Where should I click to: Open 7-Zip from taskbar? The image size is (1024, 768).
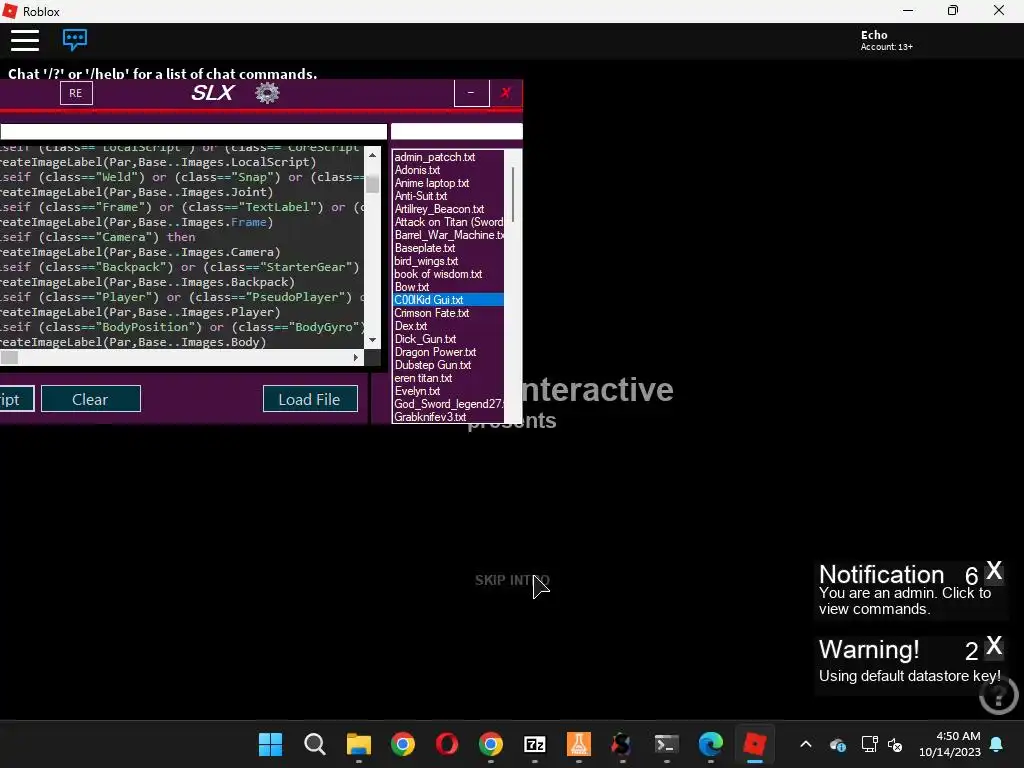click(535, 744)
